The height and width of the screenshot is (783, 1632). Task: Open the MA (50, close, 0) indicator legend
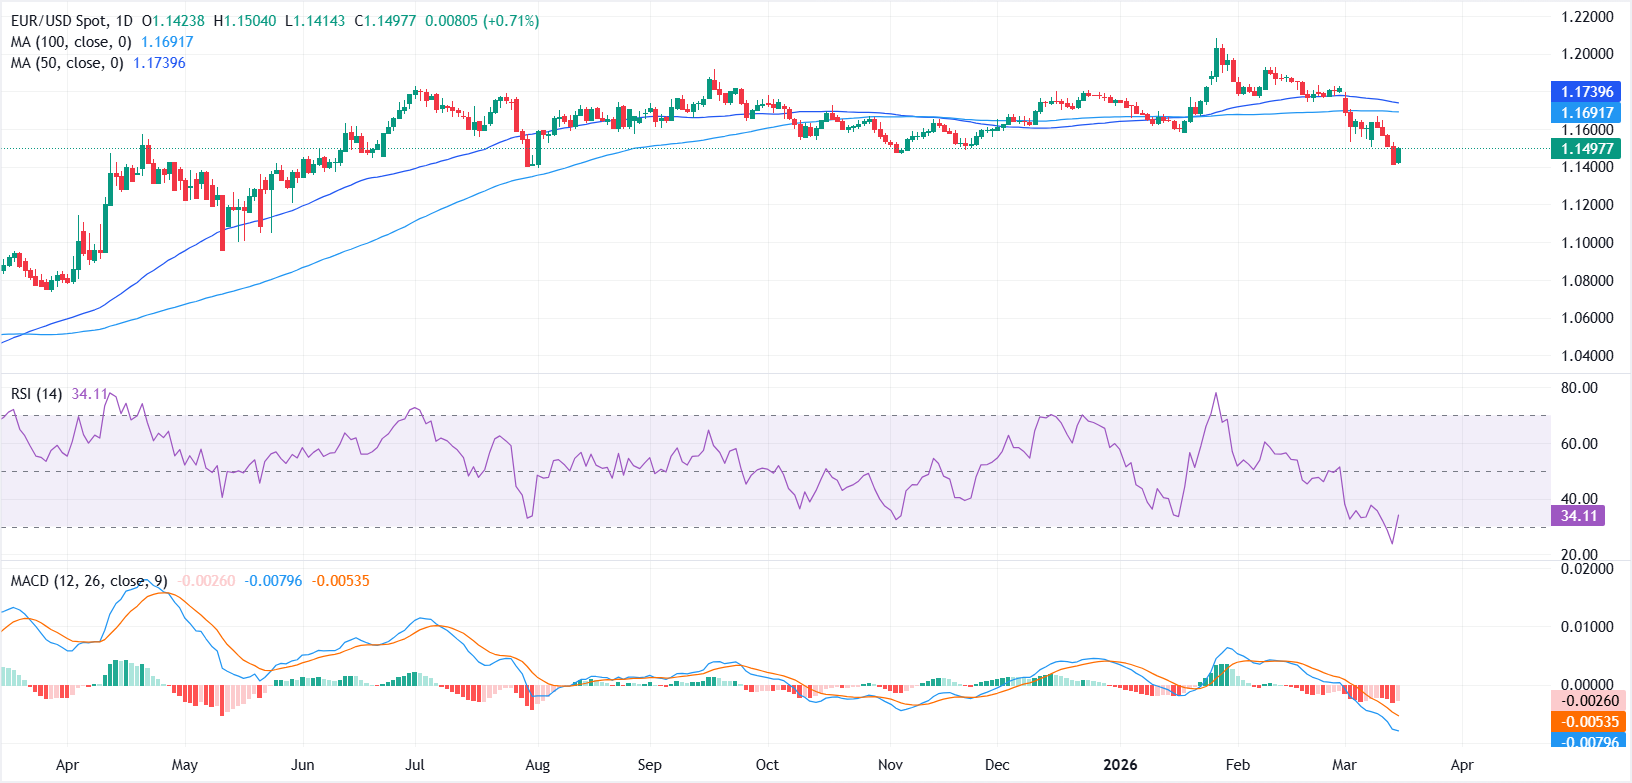coord(67,63)
